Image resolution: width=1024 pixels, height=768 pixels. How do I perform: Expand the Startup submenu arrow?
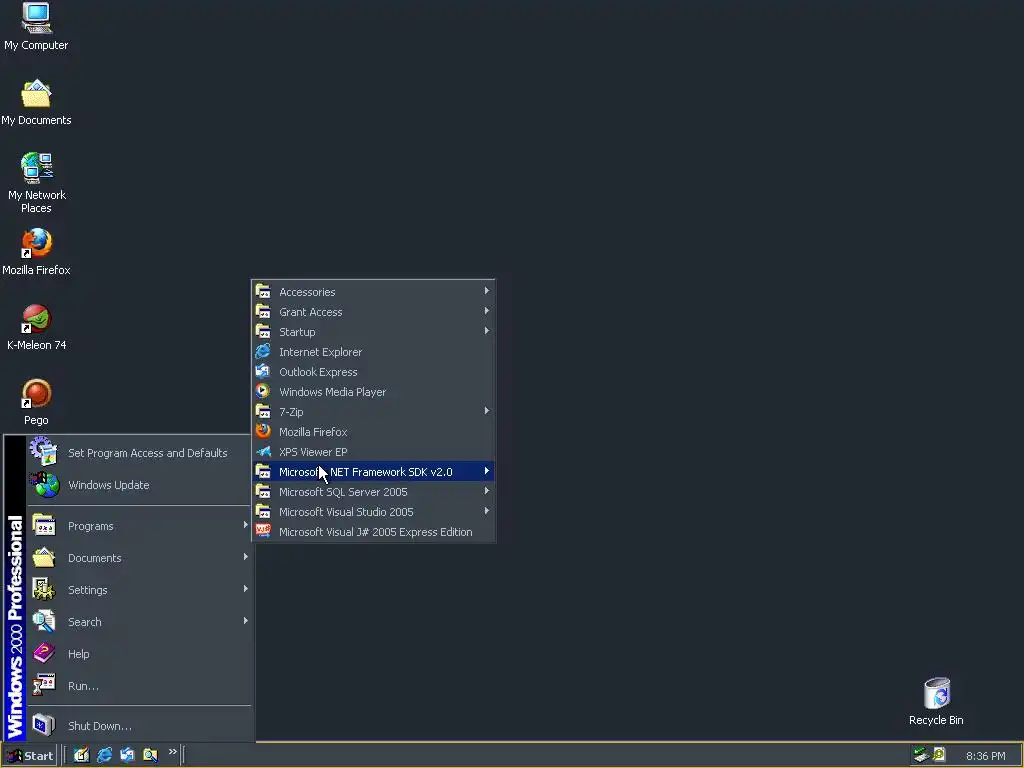(x=487, y=331)
